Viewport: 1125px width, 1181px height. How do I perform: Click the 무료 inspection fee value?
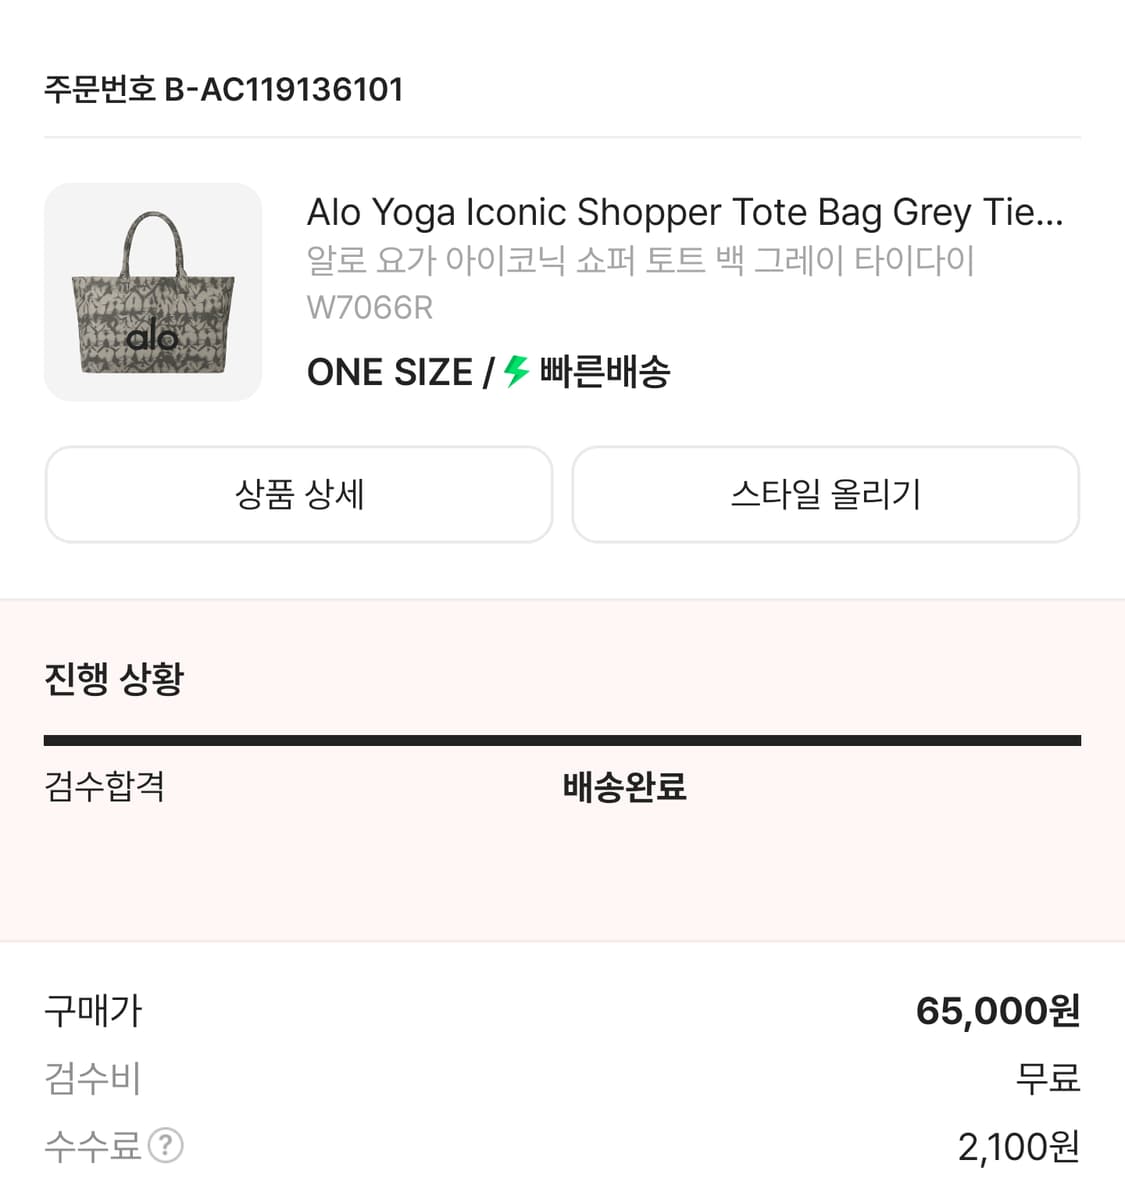click(1047, 1078)
